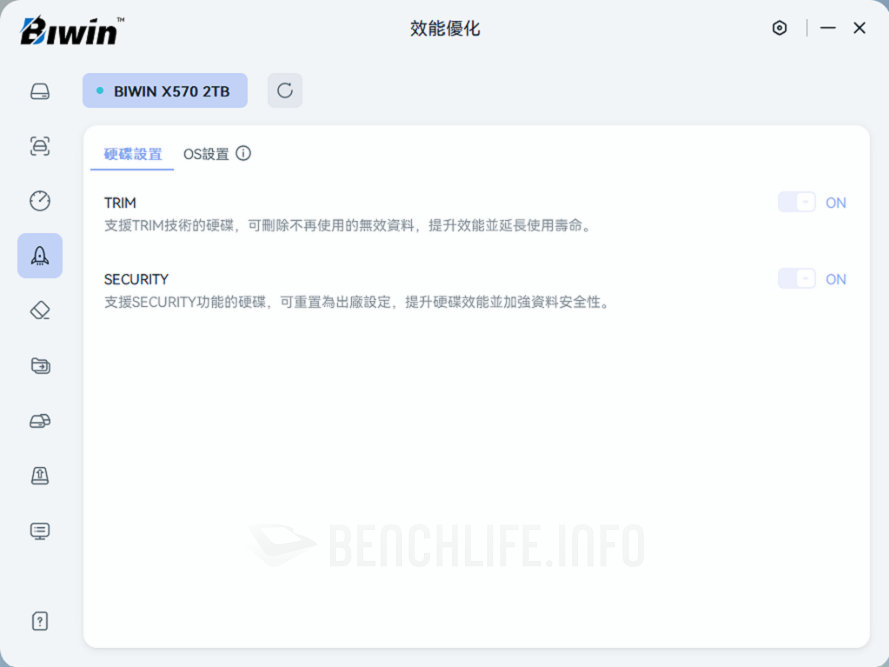Click the info icon beside OS設置
Viewport: 889px width, 667px height.
coord(243,154)
